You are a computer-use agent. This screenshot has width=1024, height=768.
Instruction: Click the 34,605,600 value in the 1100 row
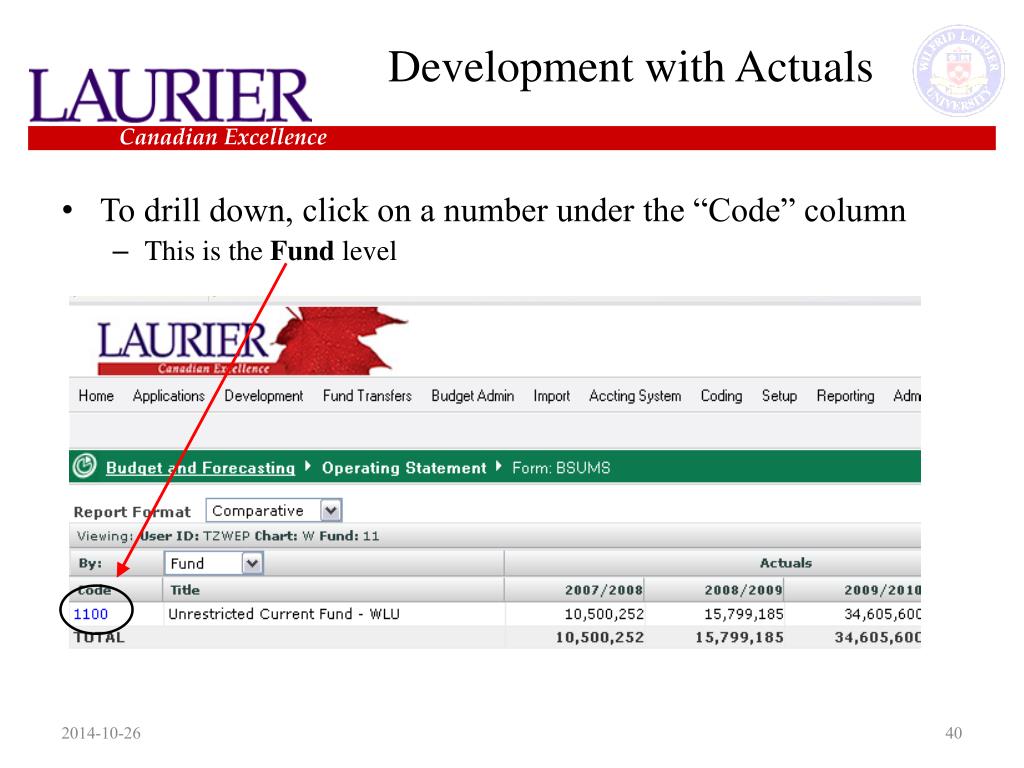coord(882,614)
